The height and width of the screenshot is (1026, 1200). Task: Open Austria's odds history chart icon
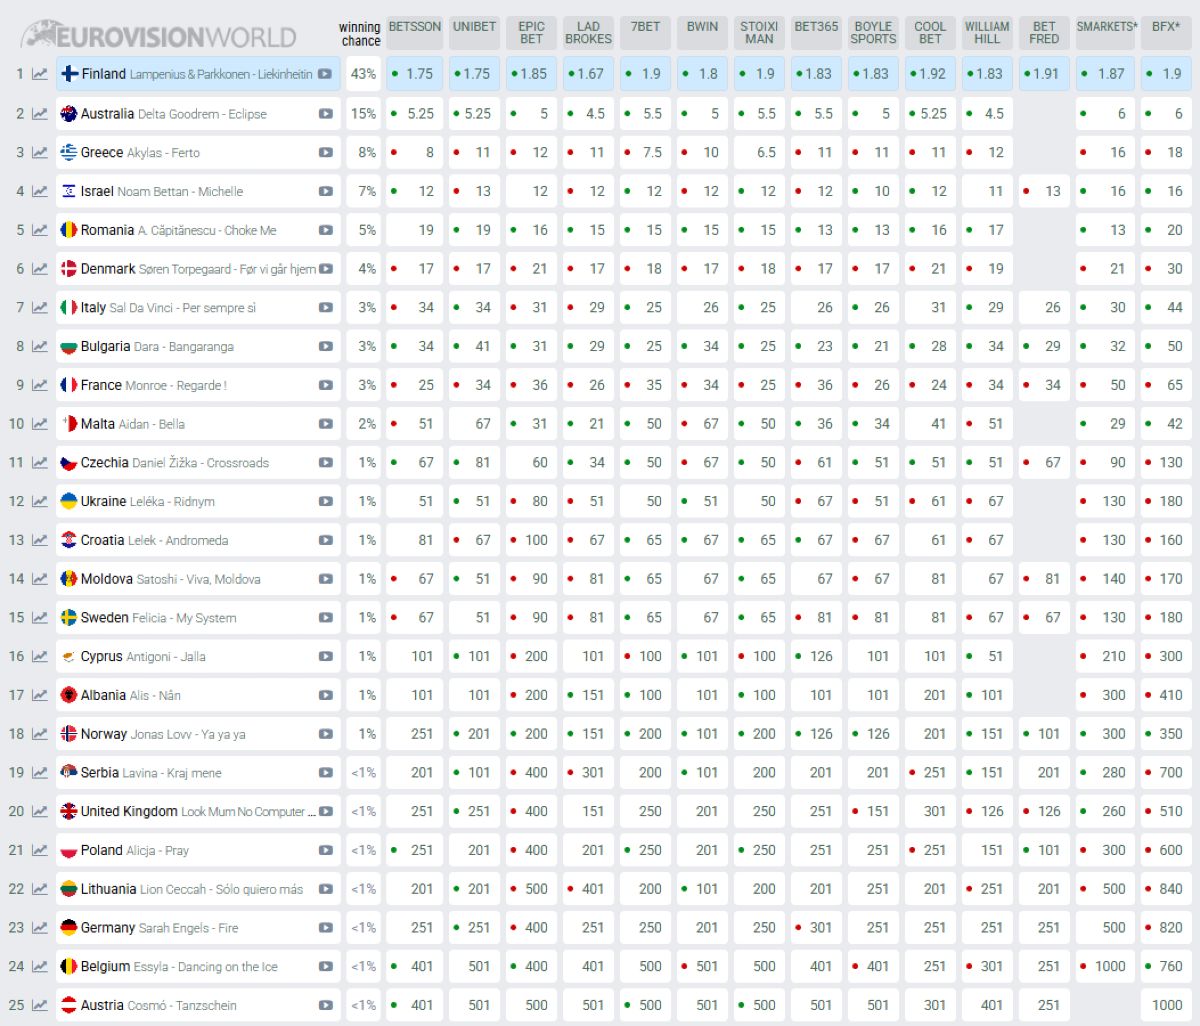39,1006
